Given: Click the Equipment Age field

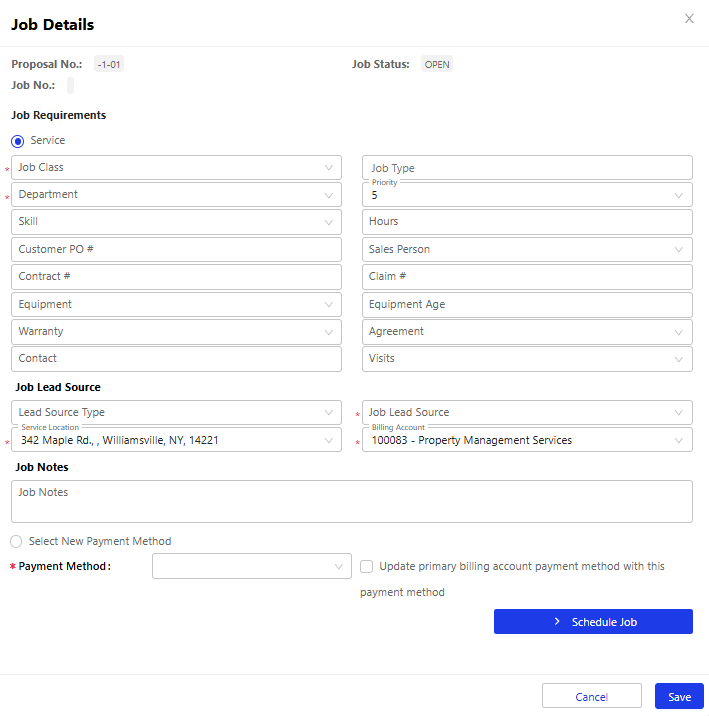Looking at the screenshot, I should [x=527, y=305].
